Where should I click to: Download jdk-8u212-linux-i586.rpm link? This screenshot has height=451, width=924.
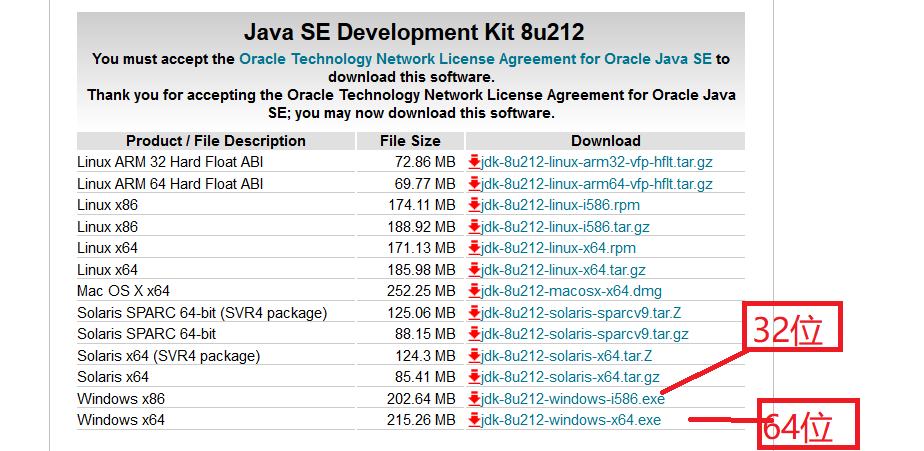pyautogui.click(x=560, y=205)
